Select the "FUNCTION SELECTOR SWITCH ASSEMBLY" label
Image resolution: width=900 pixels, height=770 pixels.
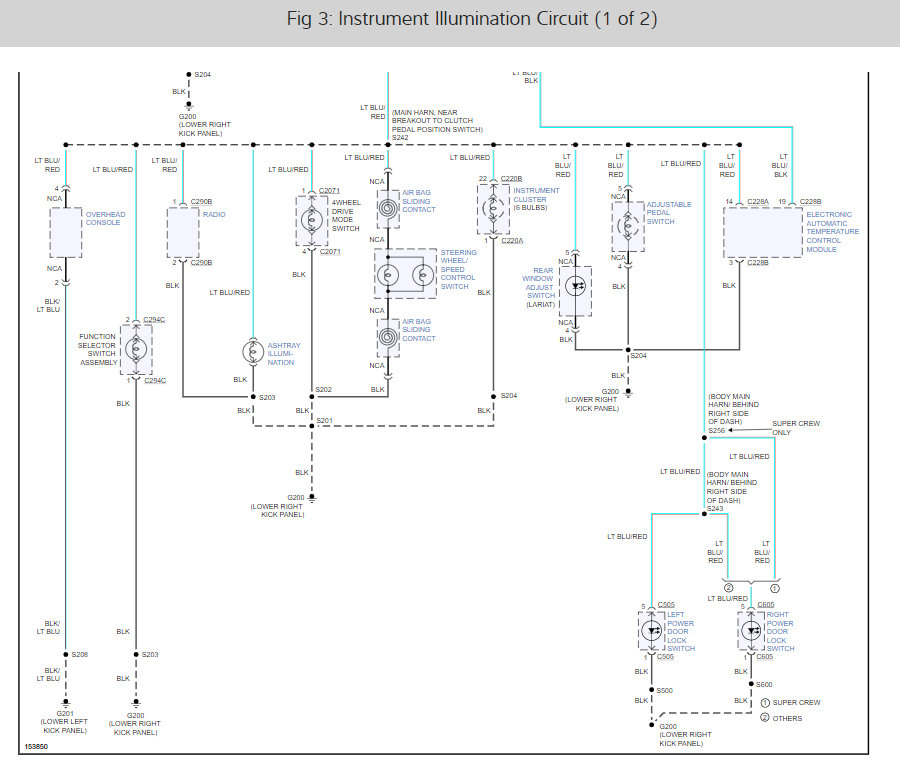pyautogui.click(x=98, y=349)
